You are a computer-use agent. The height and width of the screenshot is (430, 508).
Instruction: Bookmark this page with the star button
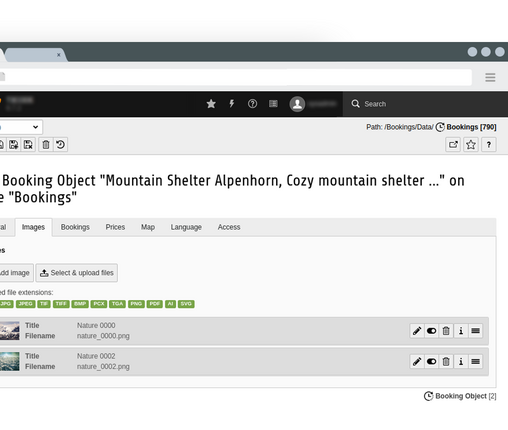(x=471, y=145)
